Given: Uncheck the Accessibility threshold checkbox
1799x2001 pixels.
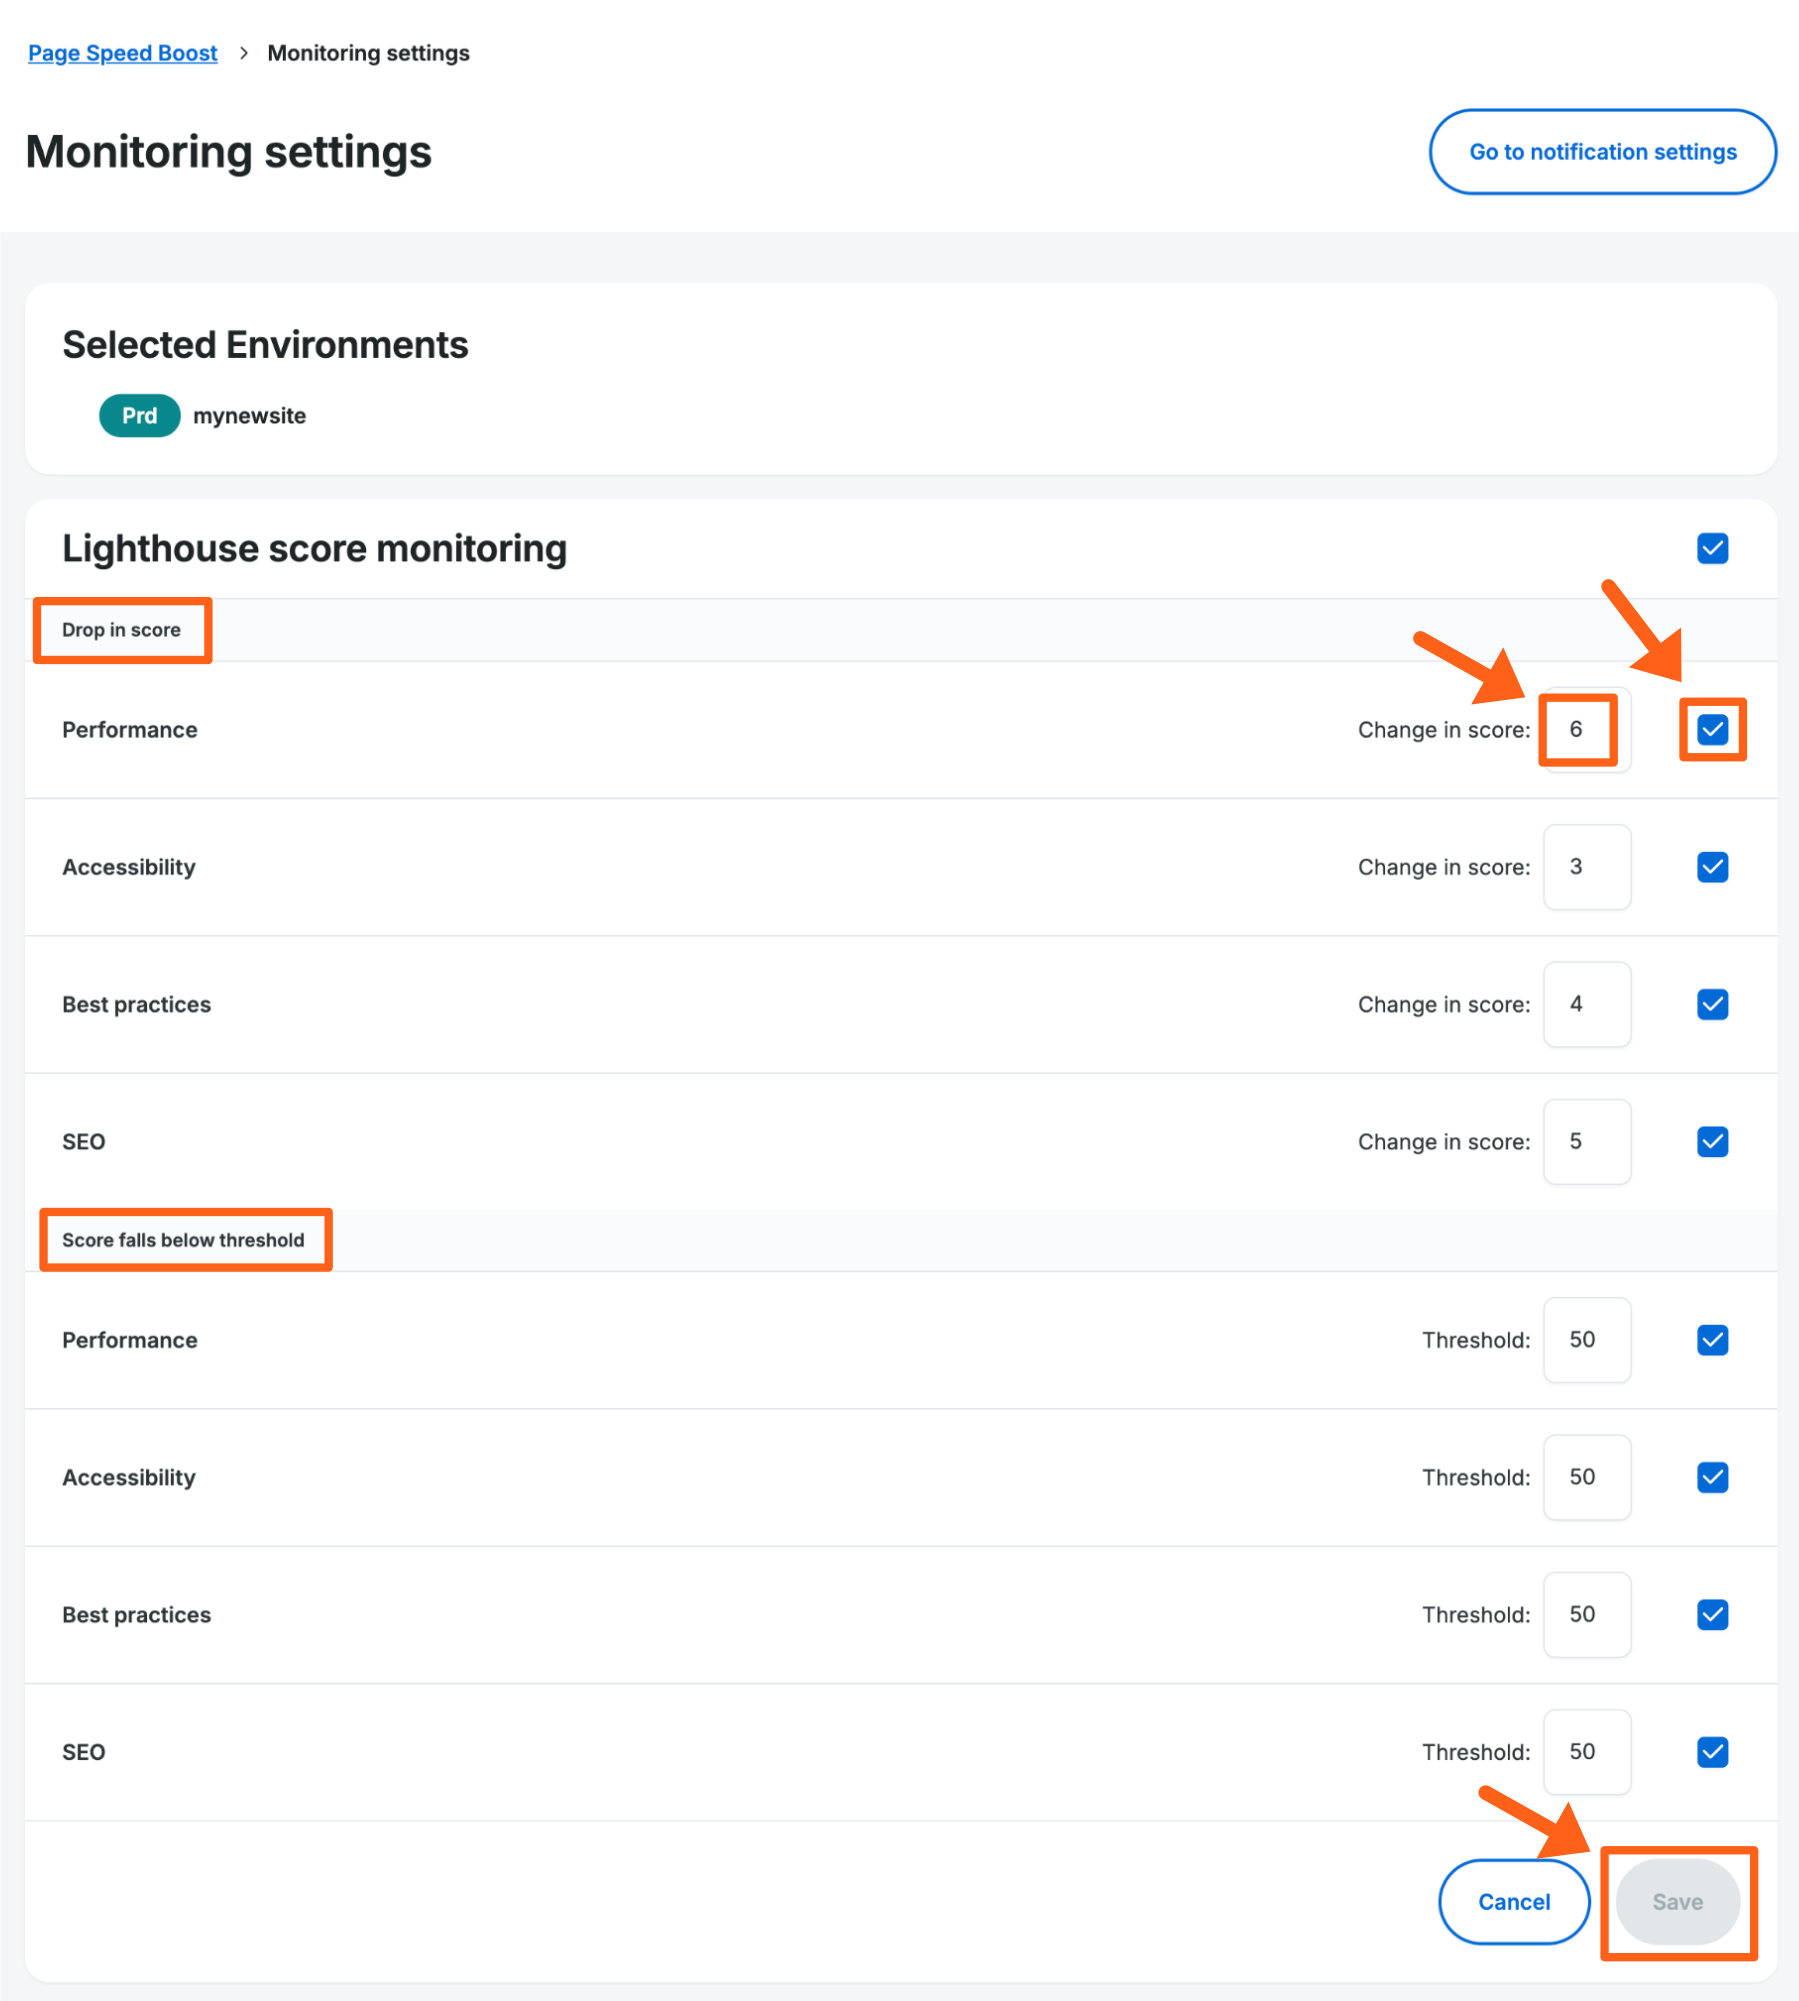Looking at the screenshot, I should click(1712, 1477).
